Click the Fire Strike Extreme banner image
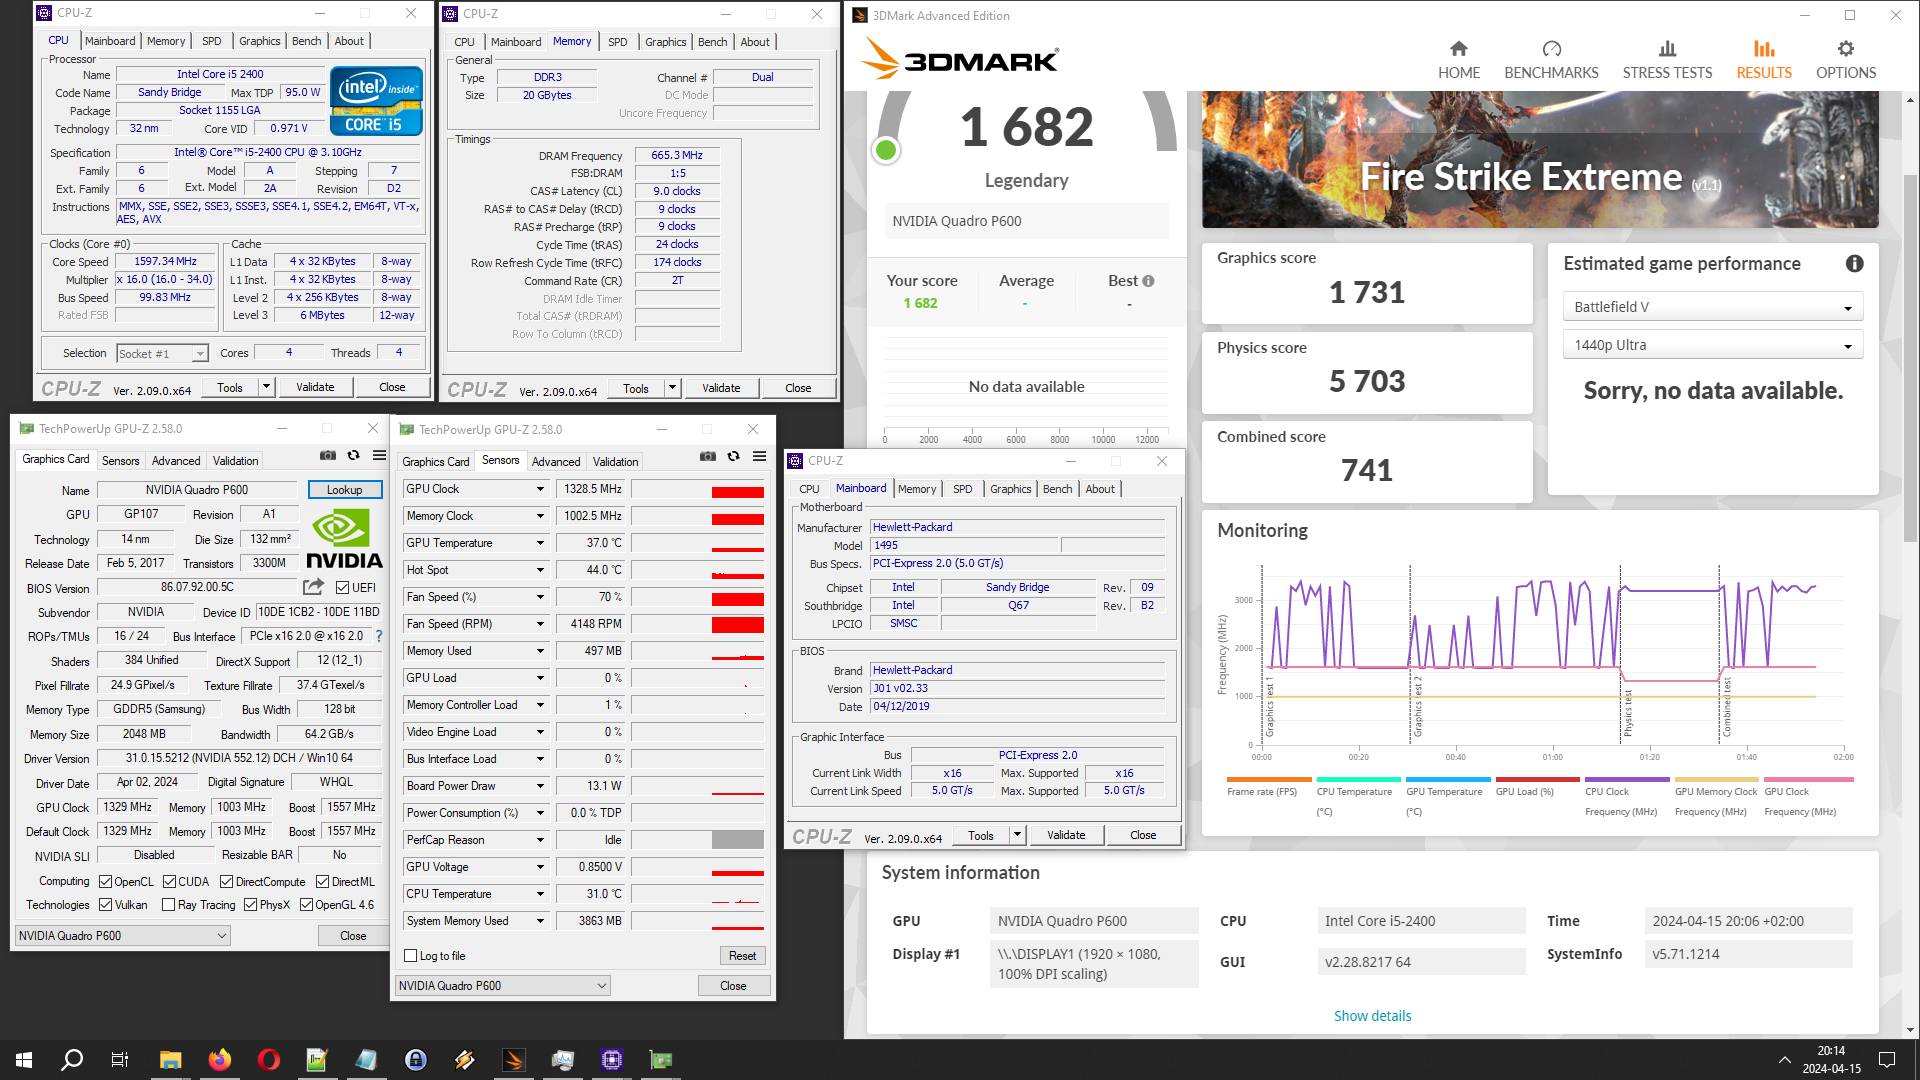 [1540, 160]
